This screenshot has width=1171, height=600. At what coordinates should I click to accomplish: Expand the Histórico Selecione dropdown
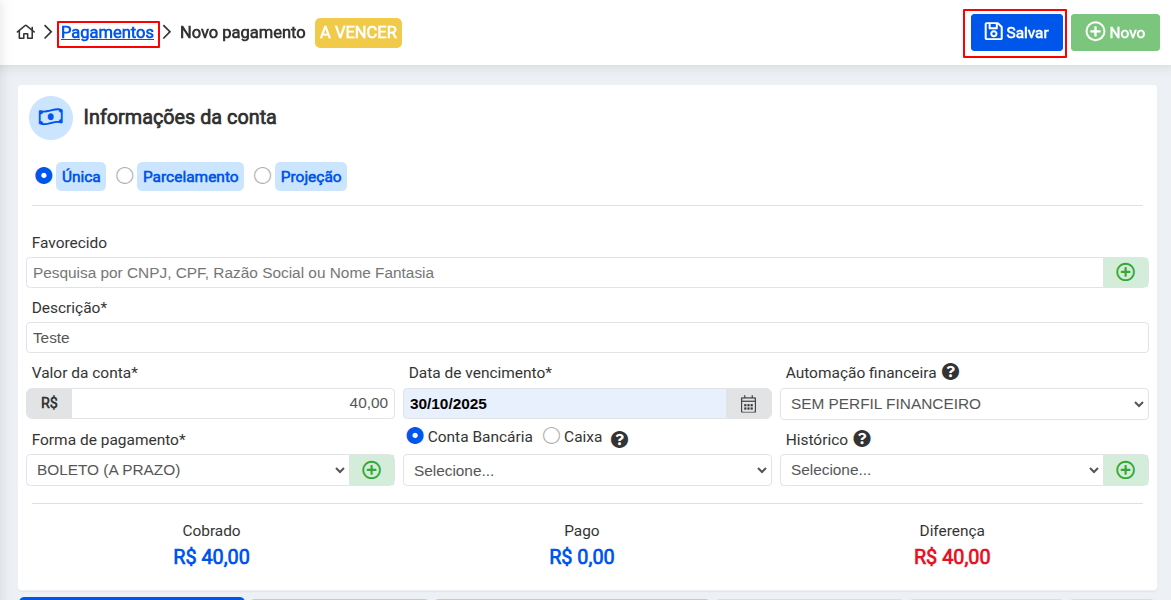click(x=940, y=470)
